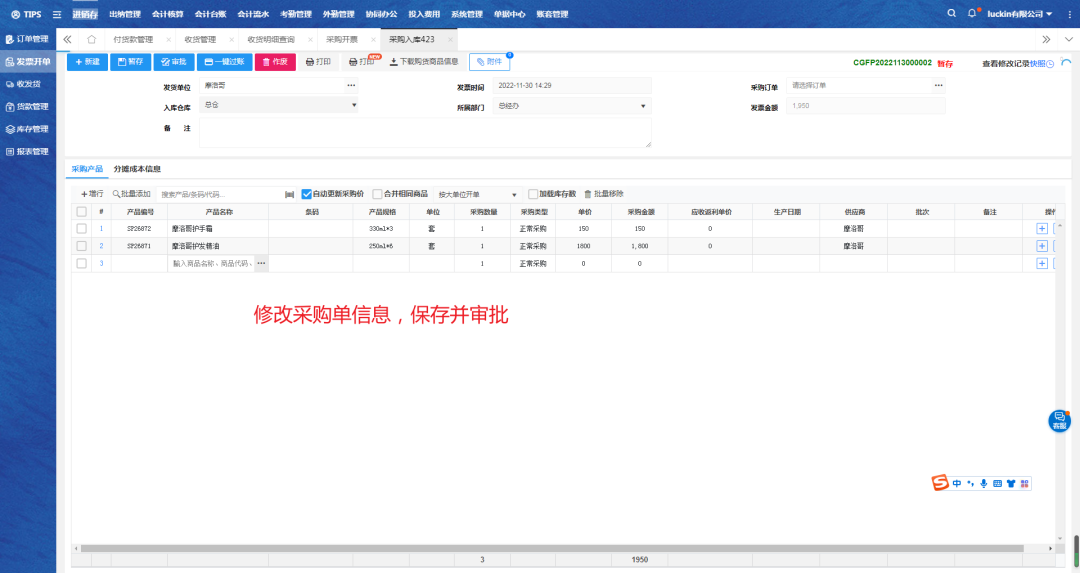Click the home icon in tab bar
Viewport: 1080px width, 573px height.
tap(91, 39)
